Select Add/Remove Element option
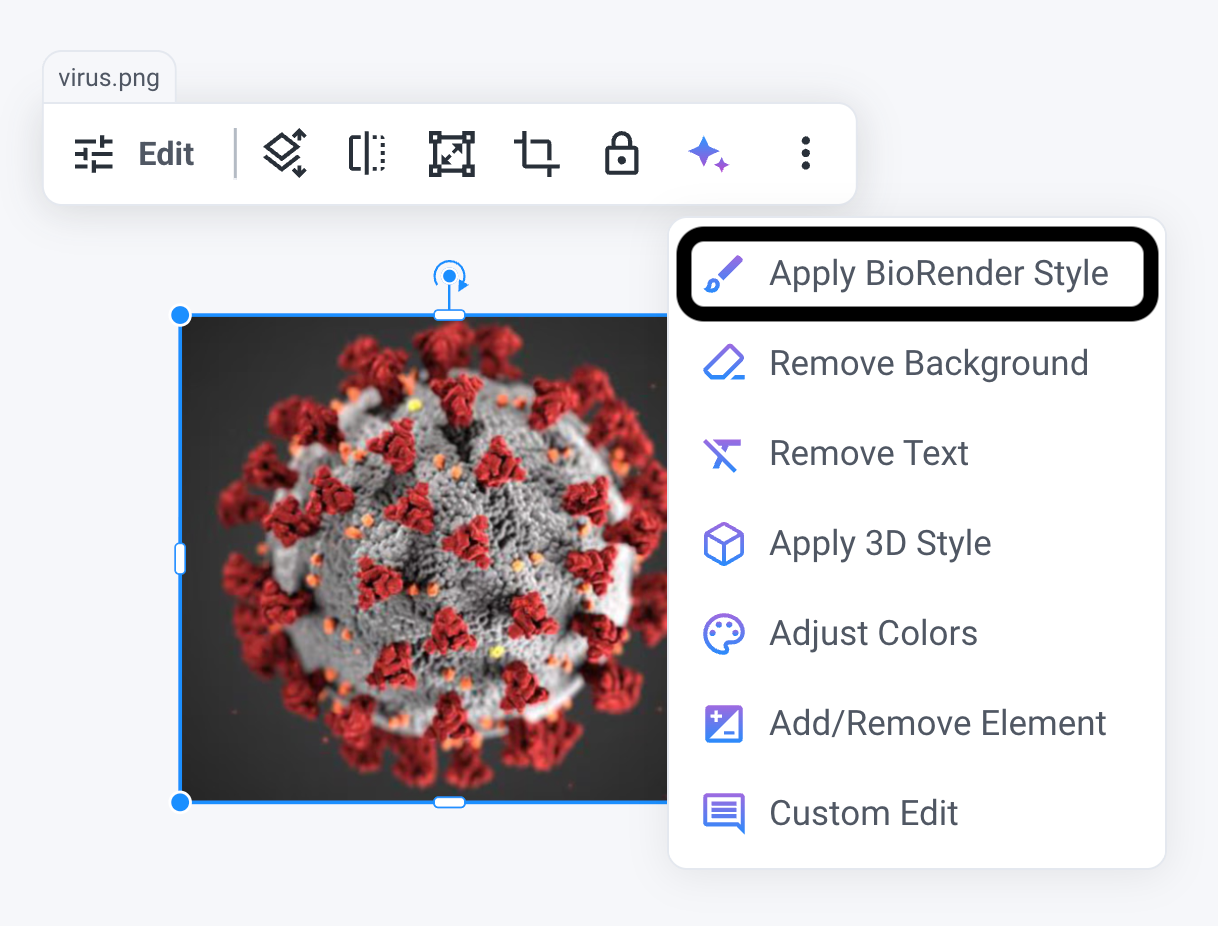The image size is (1218, 926). point(917,724)
